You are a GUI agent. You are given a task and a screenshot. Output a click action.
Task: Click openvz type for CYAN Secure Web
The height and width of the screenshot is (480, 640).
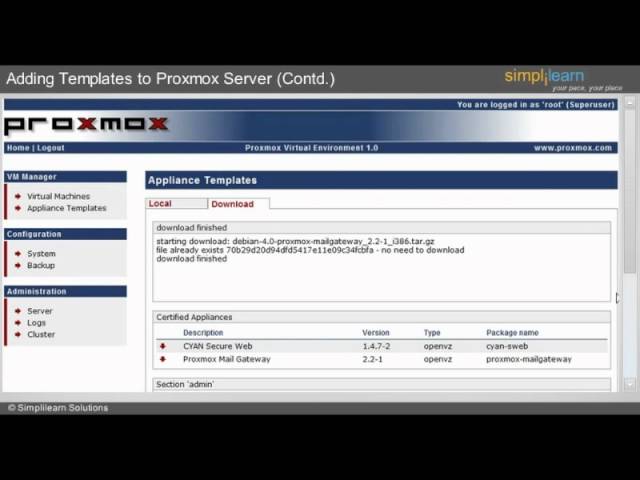[438, 346]
